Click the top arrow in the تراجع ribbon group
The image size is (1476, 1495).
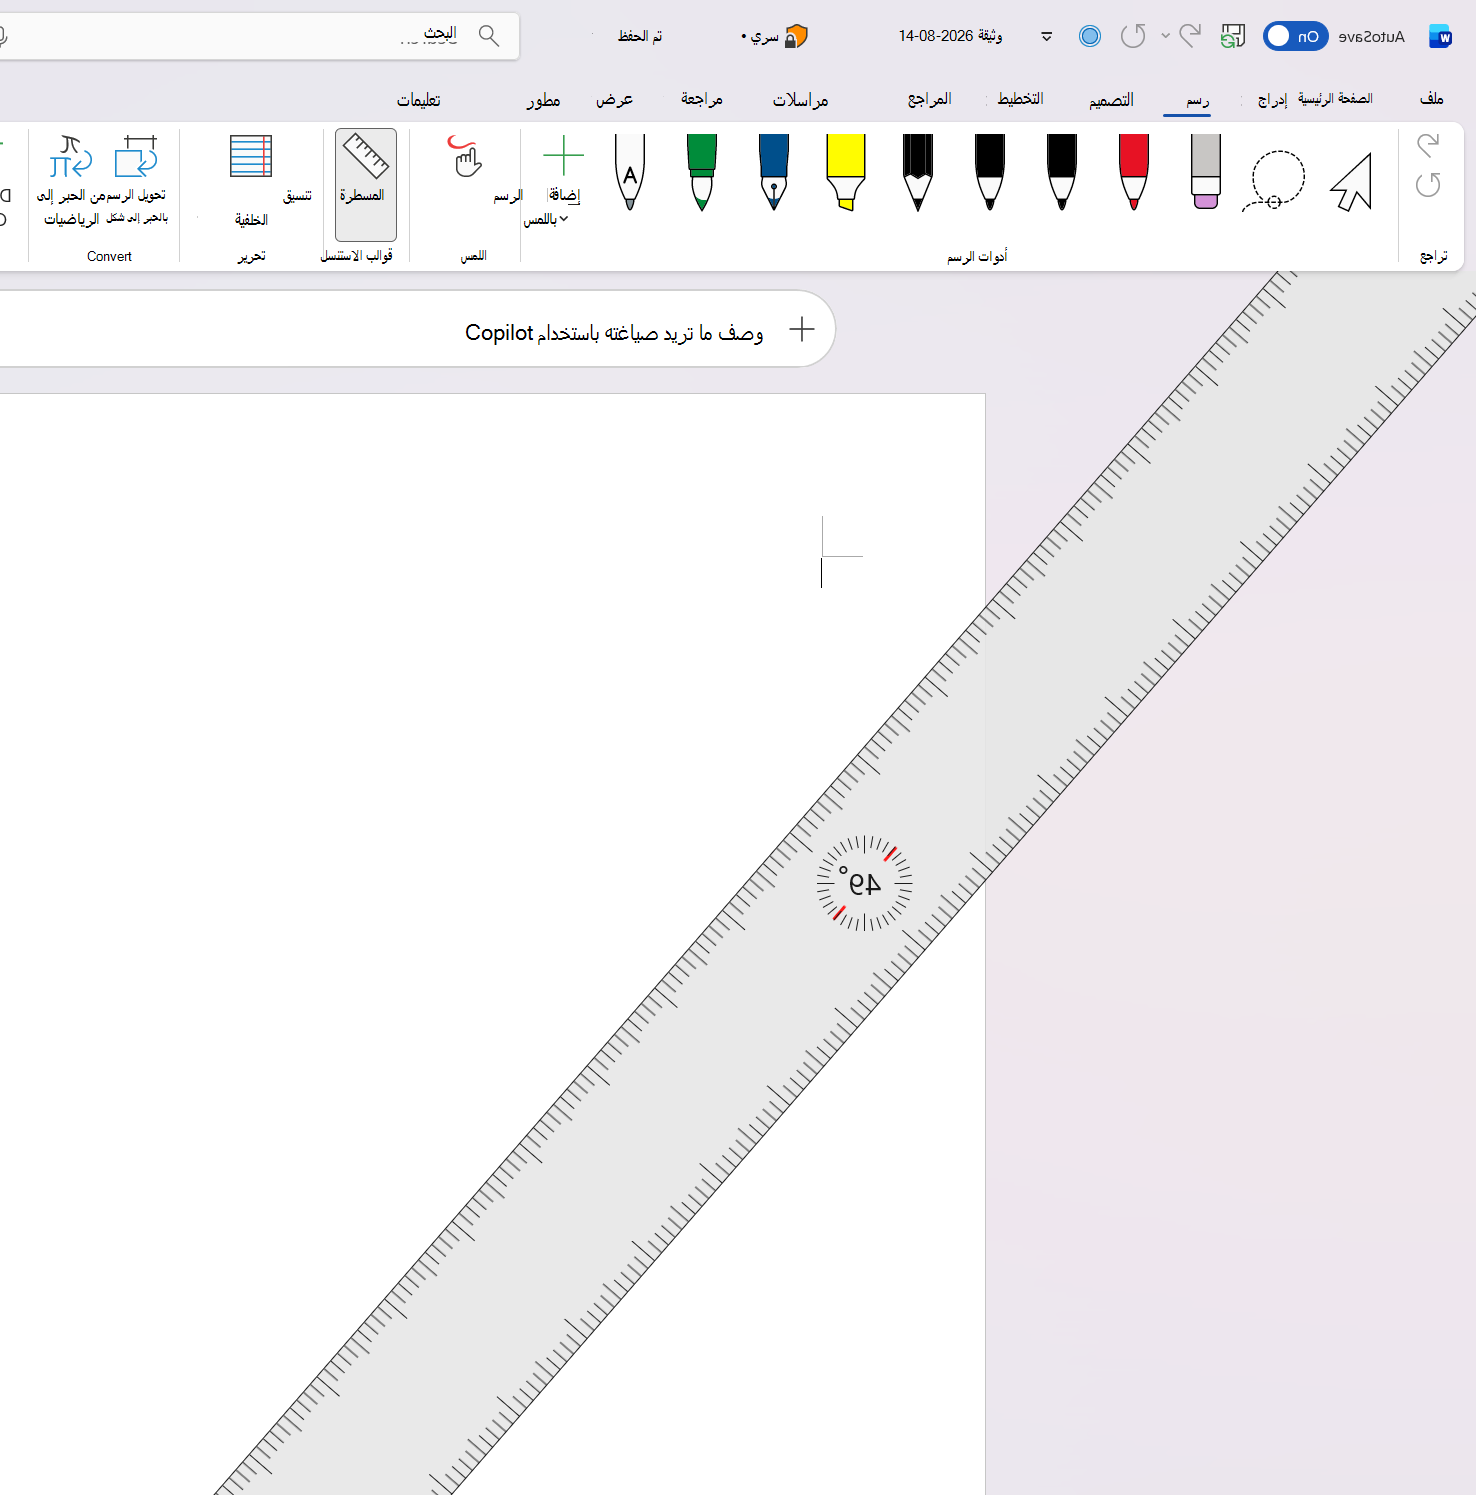point(1428,146)
